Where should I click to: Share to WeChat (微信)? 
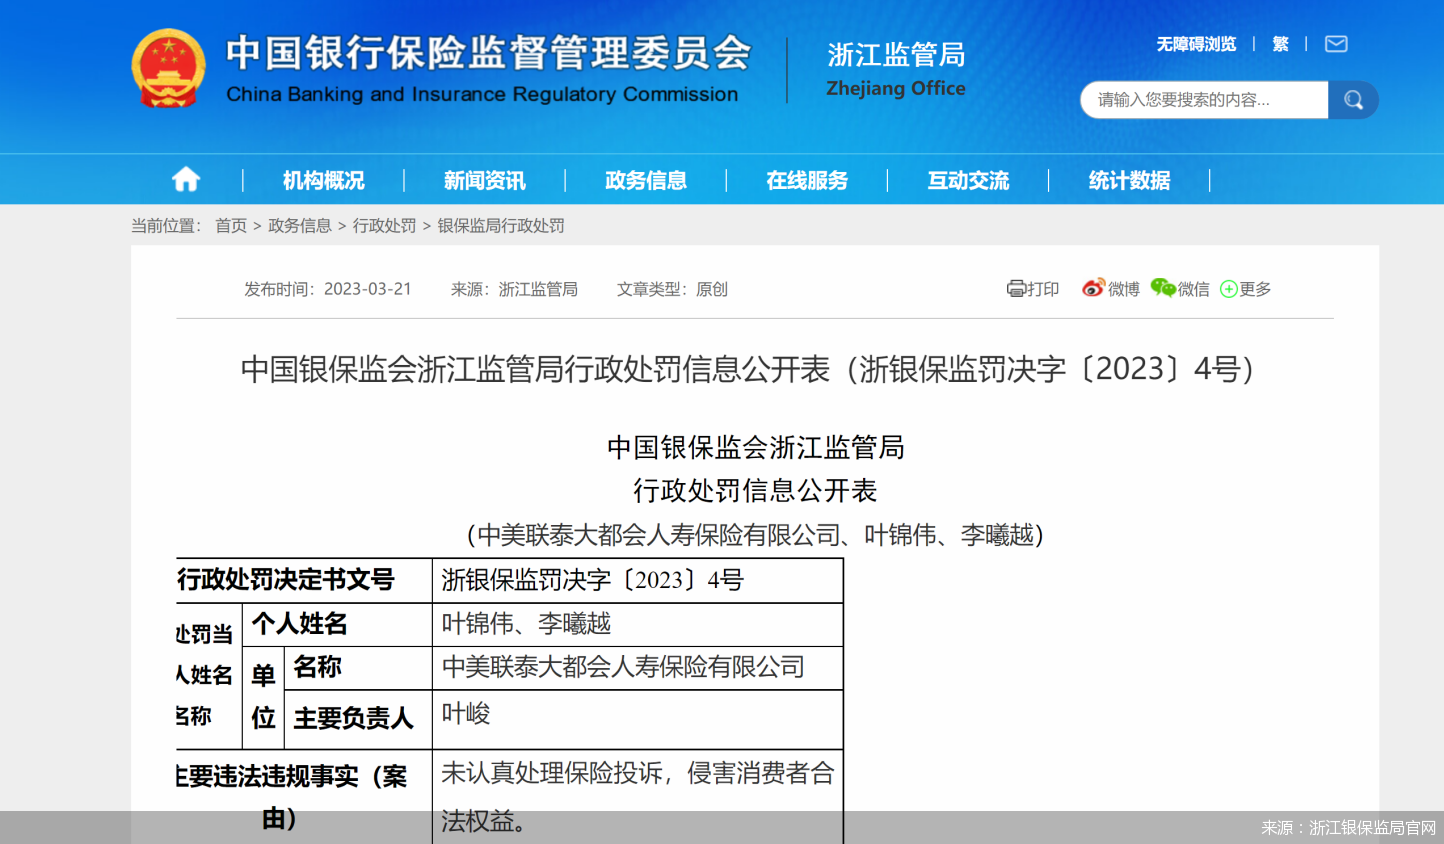point(1180,289)
